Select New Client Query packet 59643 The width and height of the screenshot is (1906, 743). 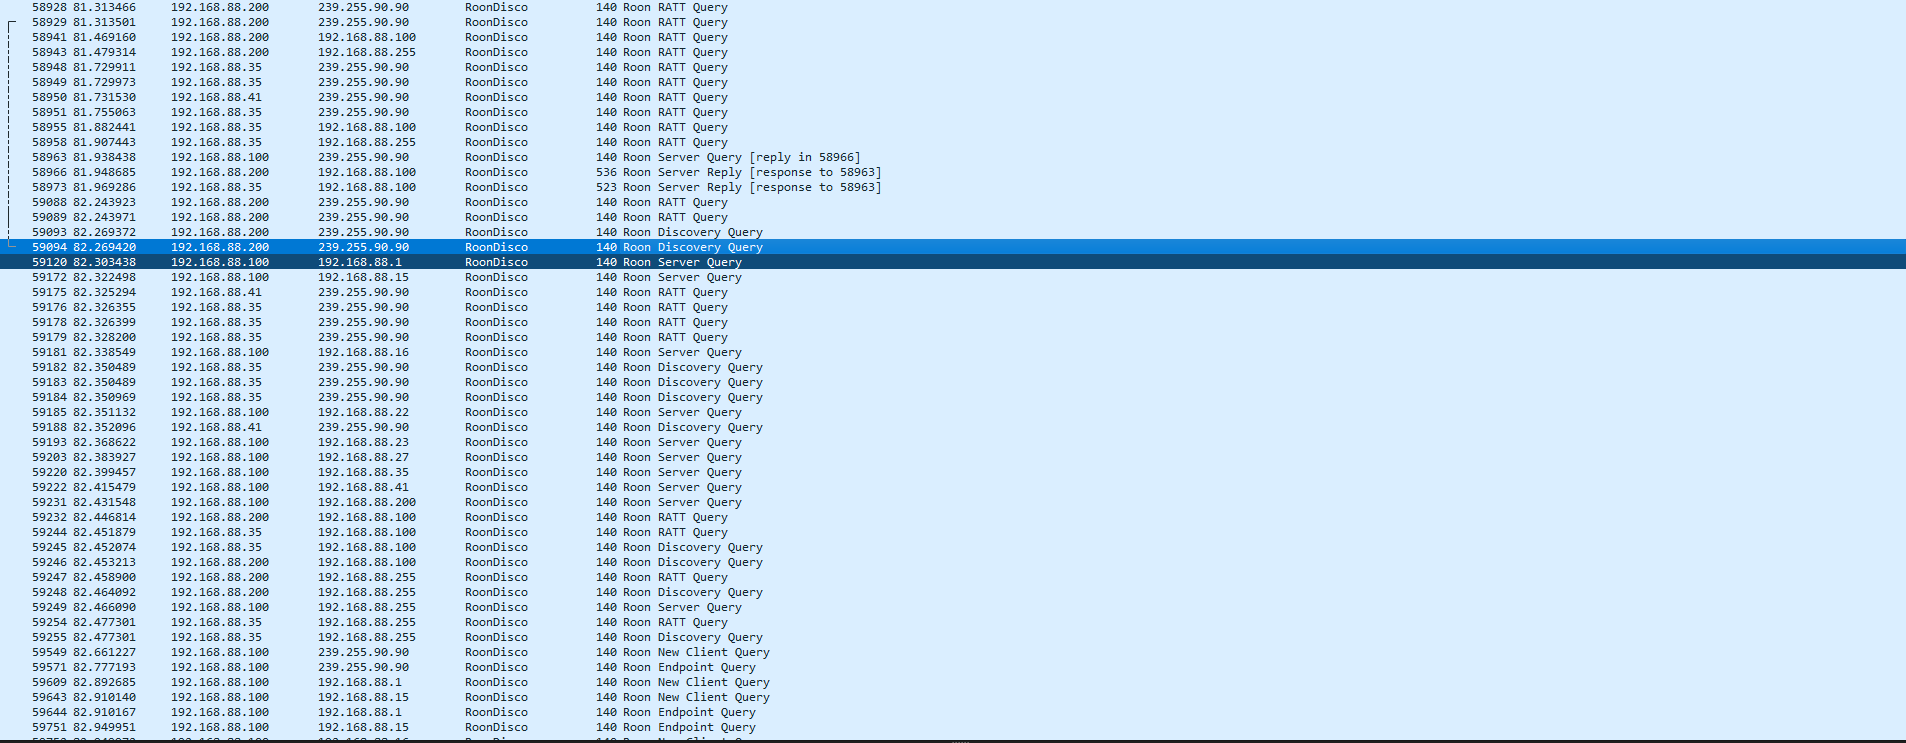pos(953,697)
